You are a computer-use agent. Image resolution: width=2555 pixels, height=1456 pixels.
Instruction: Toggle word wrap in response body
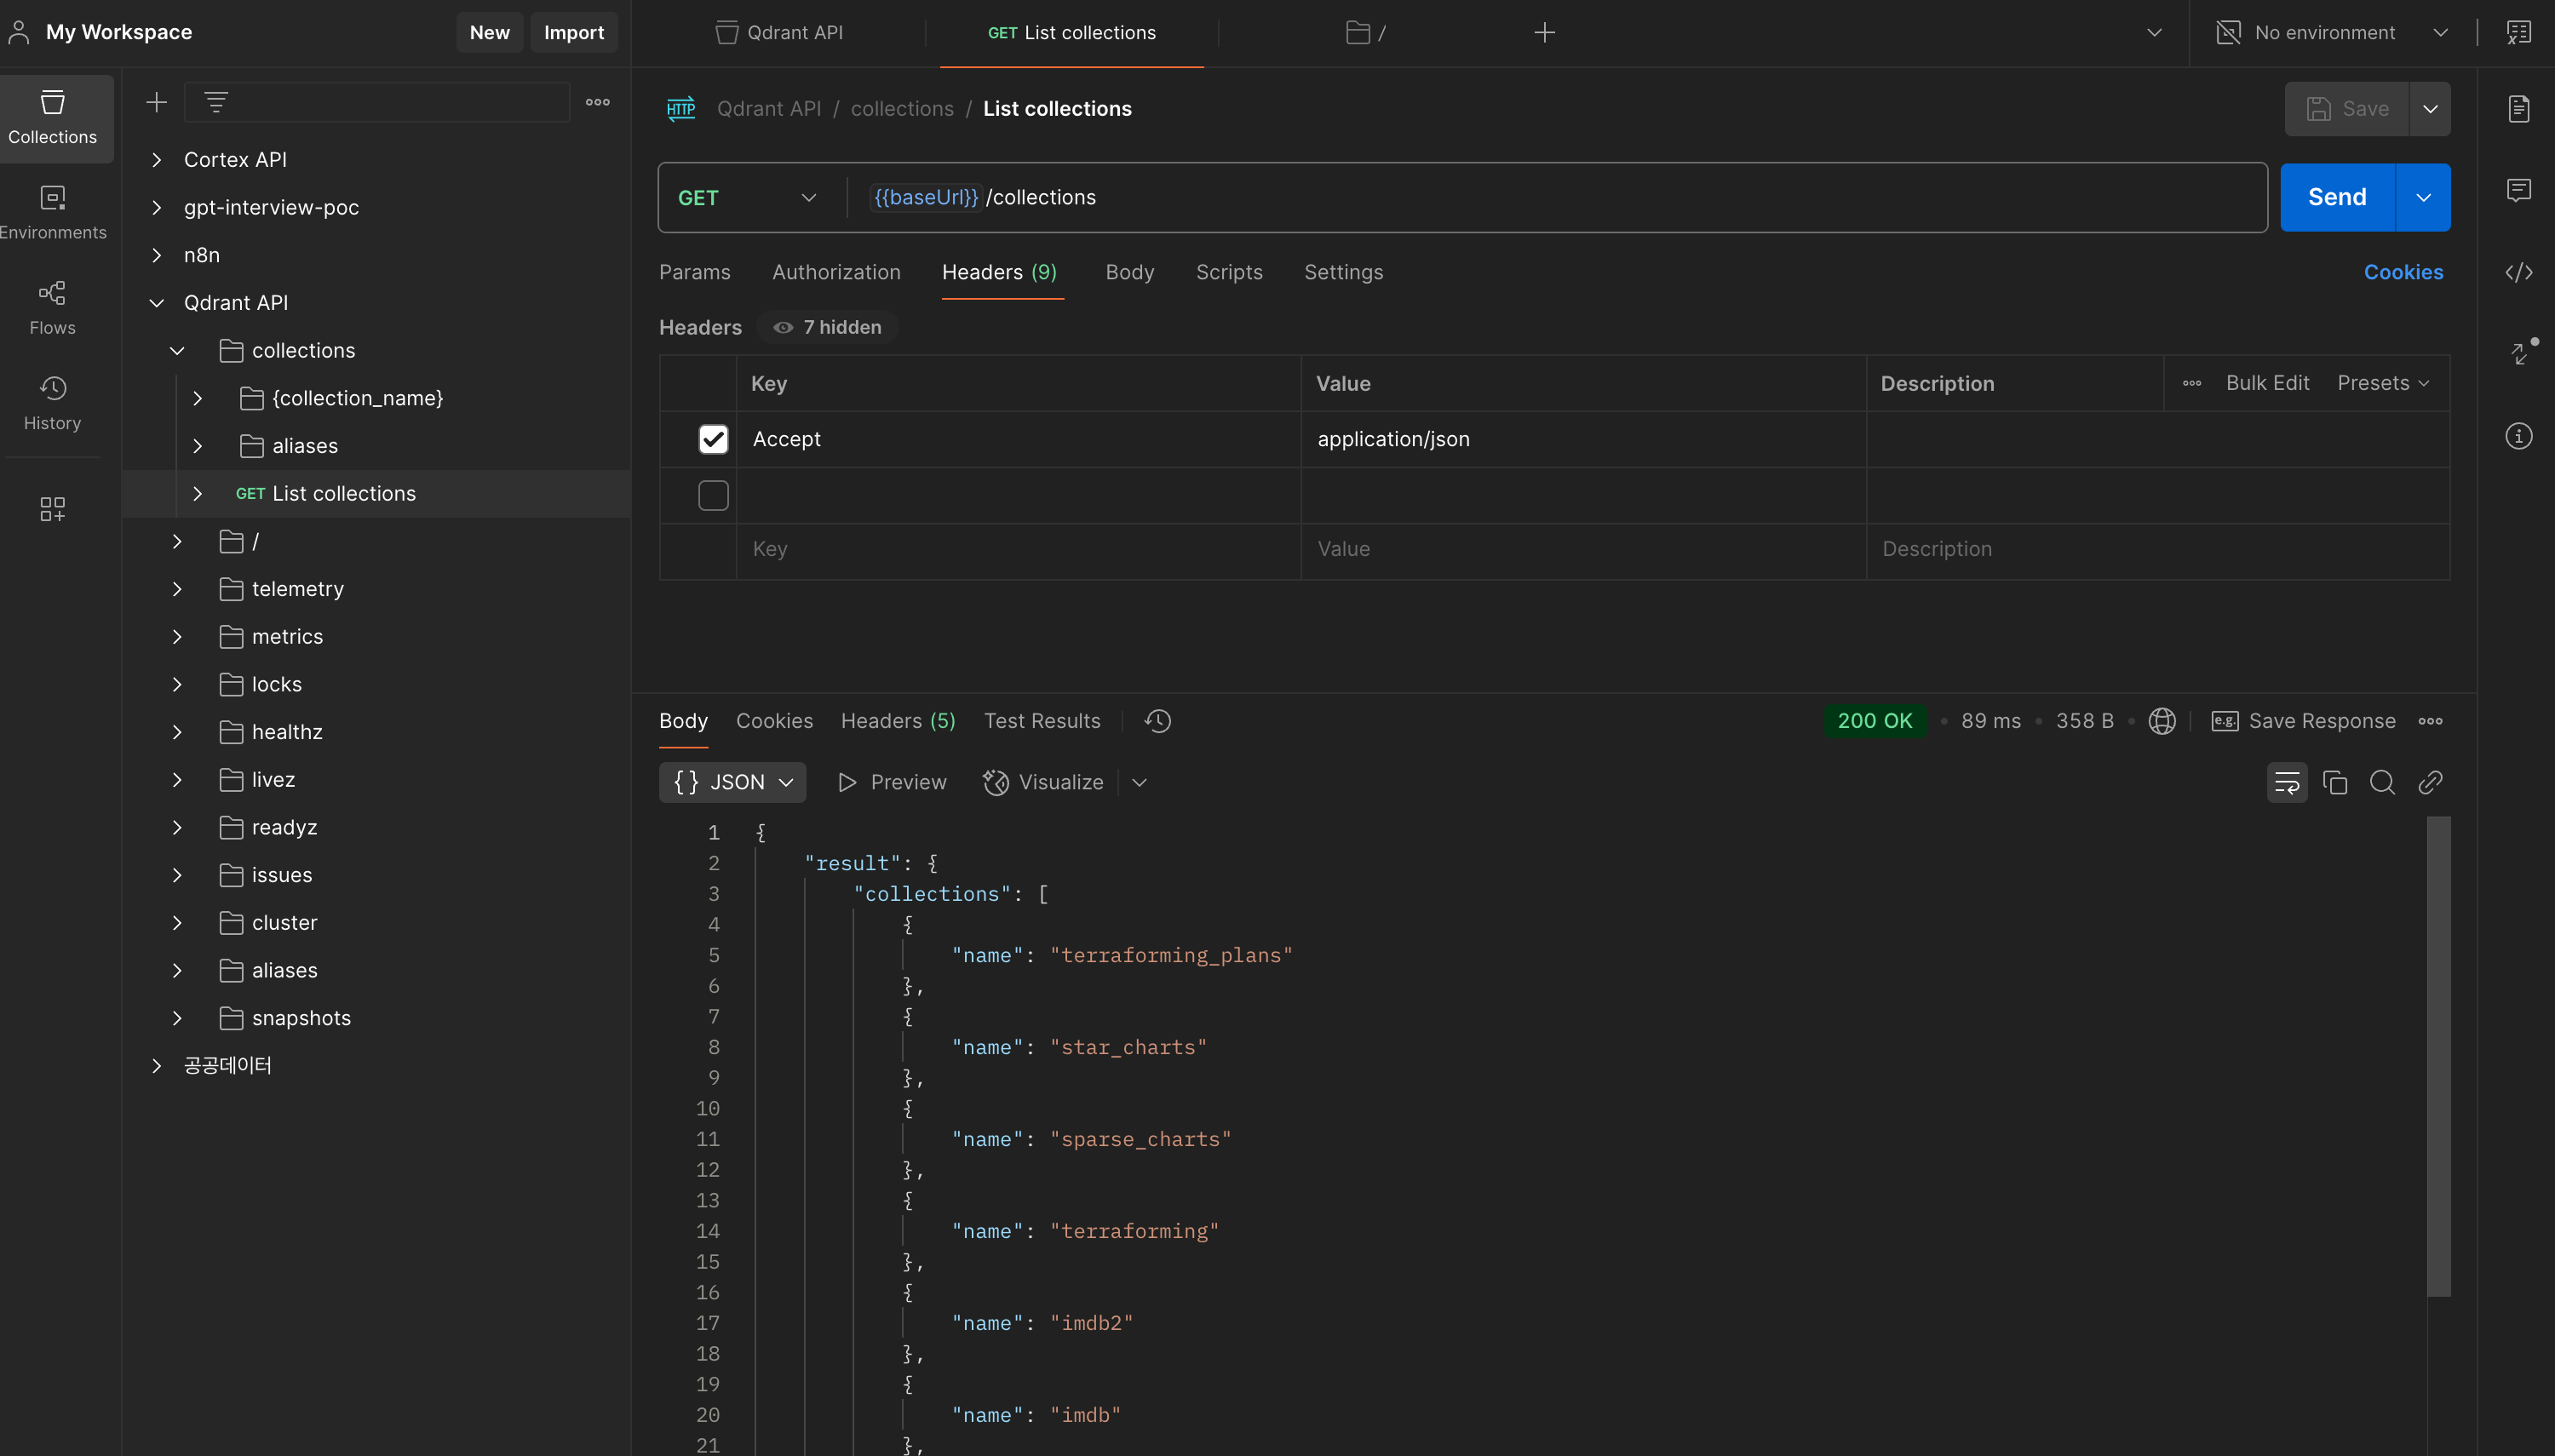(2287, 783)
